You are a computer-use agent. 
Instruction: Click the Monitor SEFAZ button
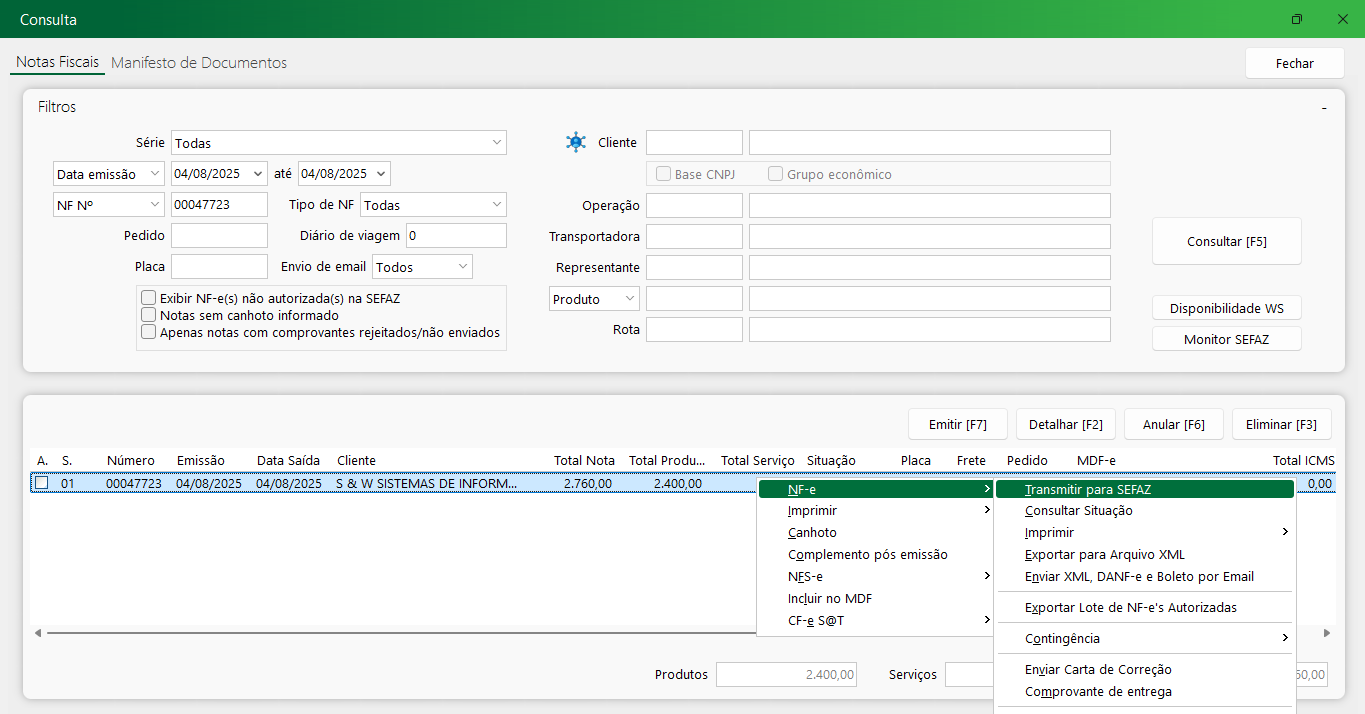1226,339
